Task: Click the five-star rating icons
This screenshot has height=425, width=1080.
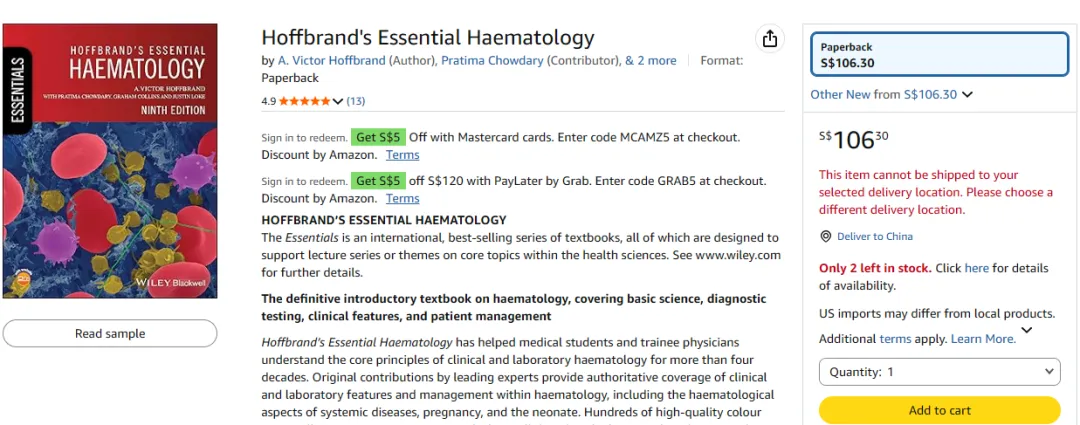Action: coord(304,101)
